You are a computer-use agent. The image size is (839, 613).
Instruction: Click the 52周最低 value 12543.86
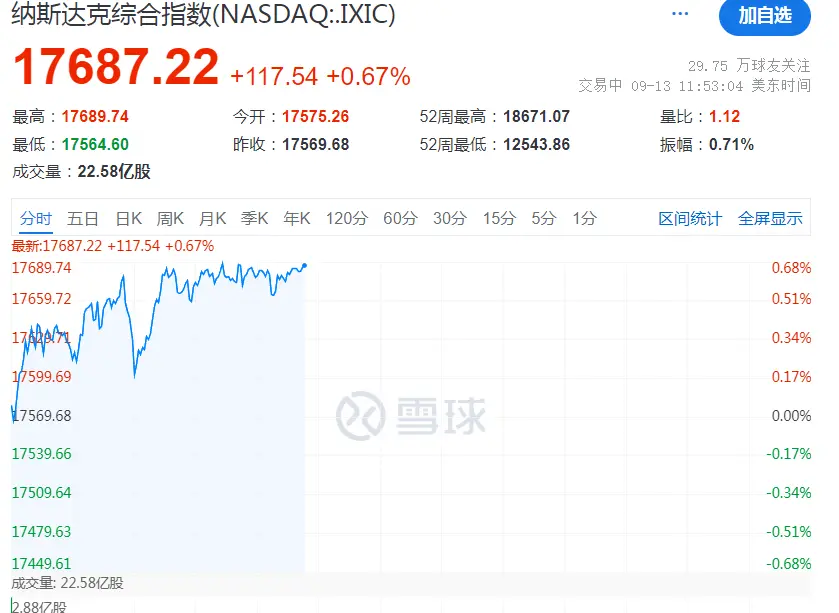click(537, 144)
